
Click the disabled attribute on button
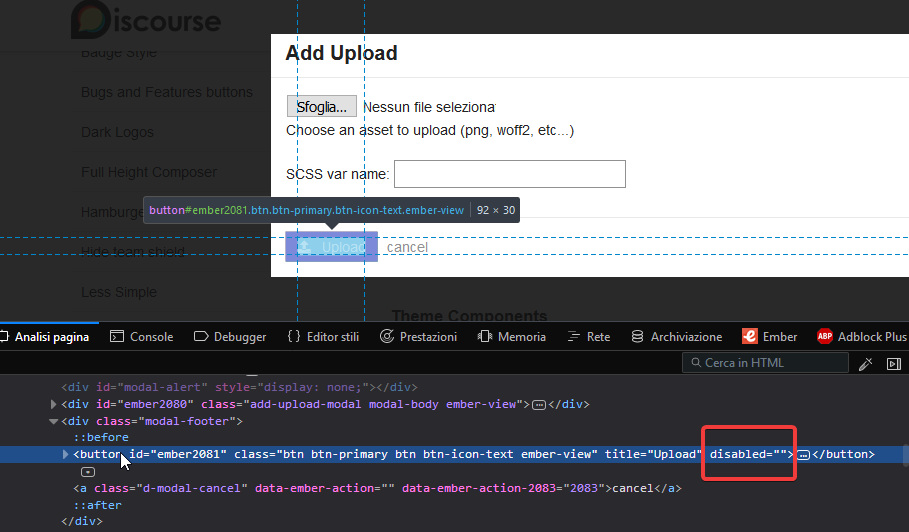click(x=748, y=454)
